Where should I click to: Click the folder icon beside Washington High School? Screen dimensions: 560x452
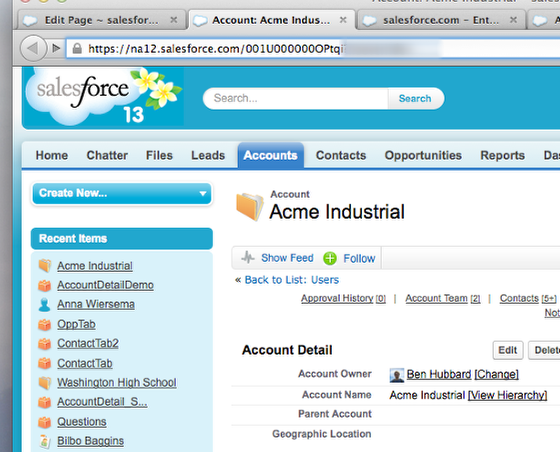(x=45, y=382)
